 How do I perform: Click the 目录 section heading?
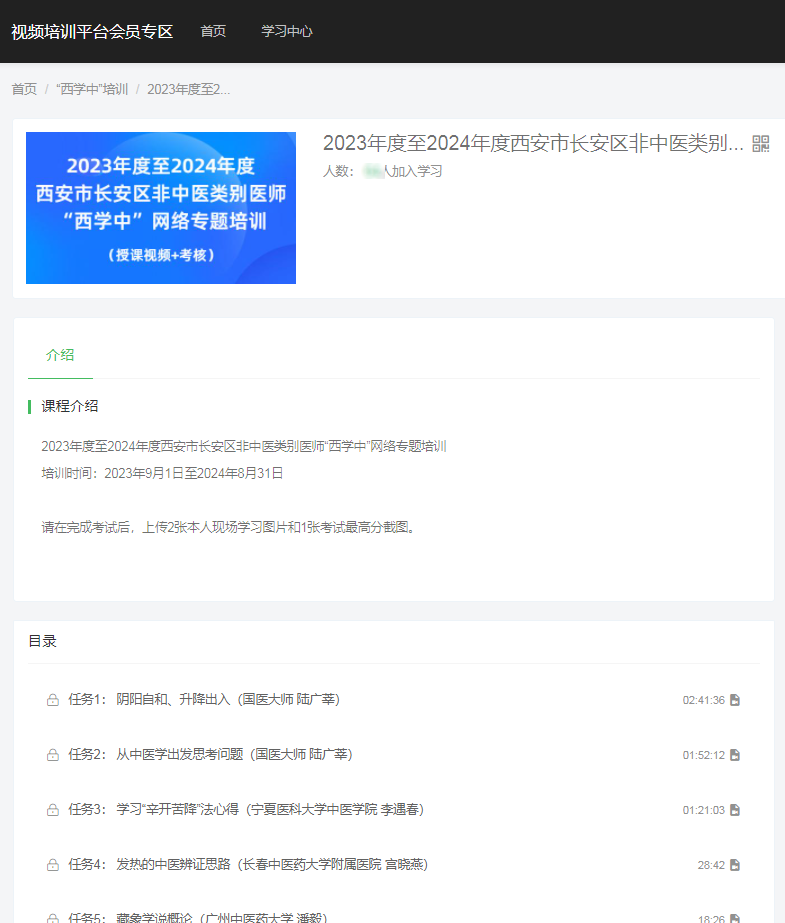pyautogui.click(x=42, y=641)
